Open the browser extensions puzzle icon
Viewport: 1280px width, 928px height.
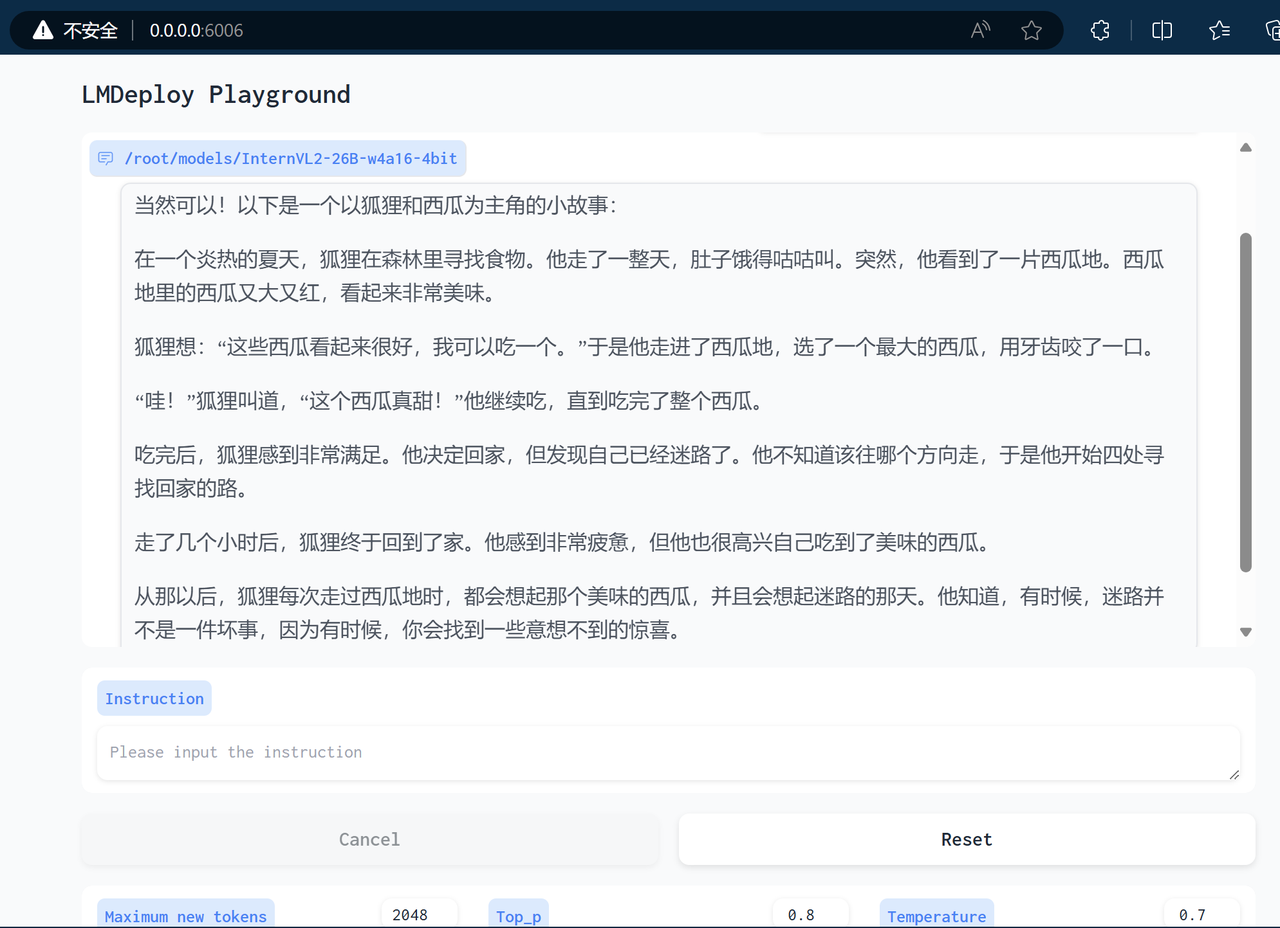pos(1100,30)
